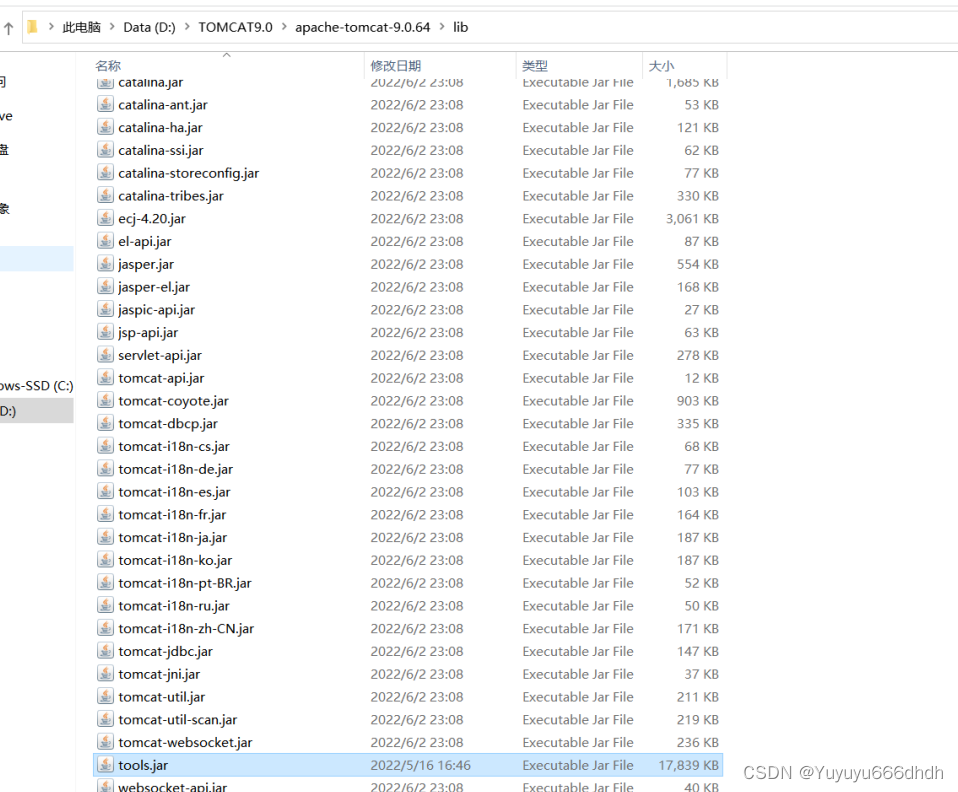Screen dimensions: 958x792
Task: Click the jar icon of tomcat-dbcp.jar
Action: pos(105,423)
